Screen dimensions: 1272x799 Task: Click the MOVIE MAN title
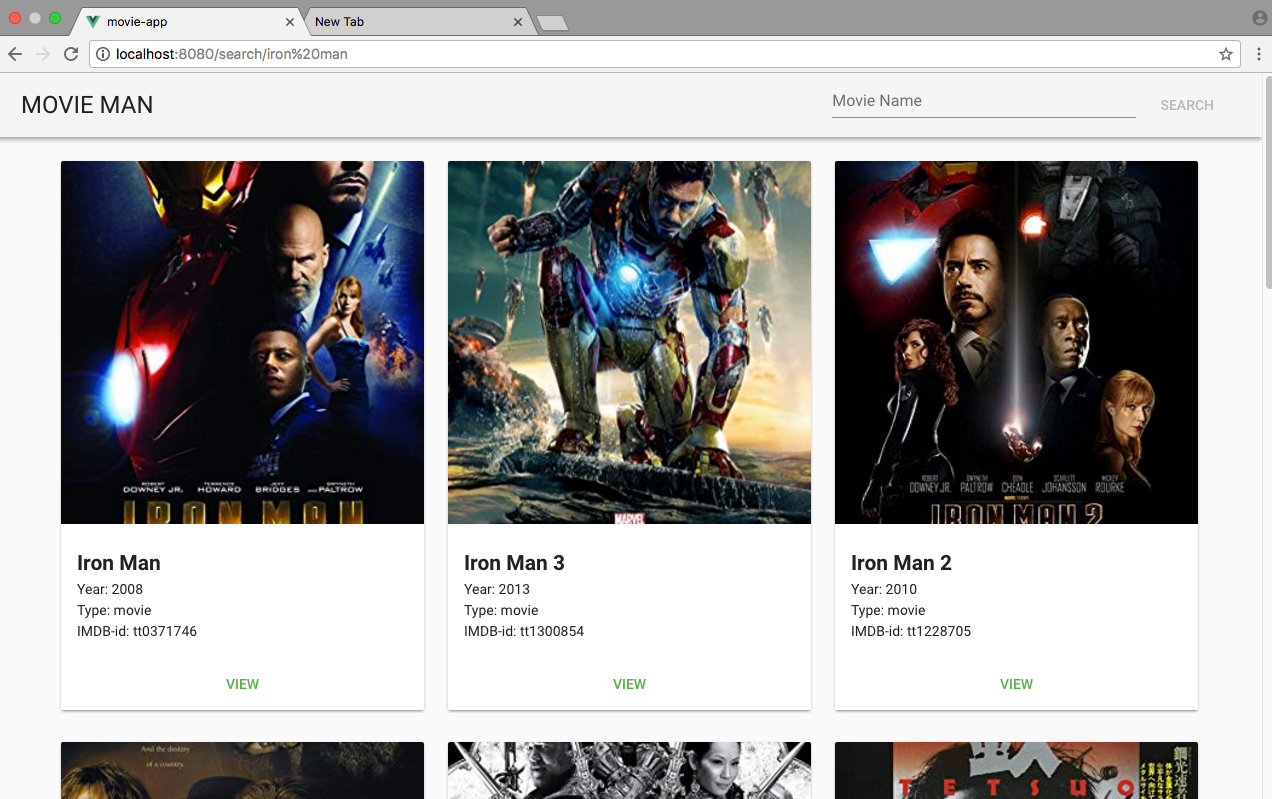[x=87, y=105]
